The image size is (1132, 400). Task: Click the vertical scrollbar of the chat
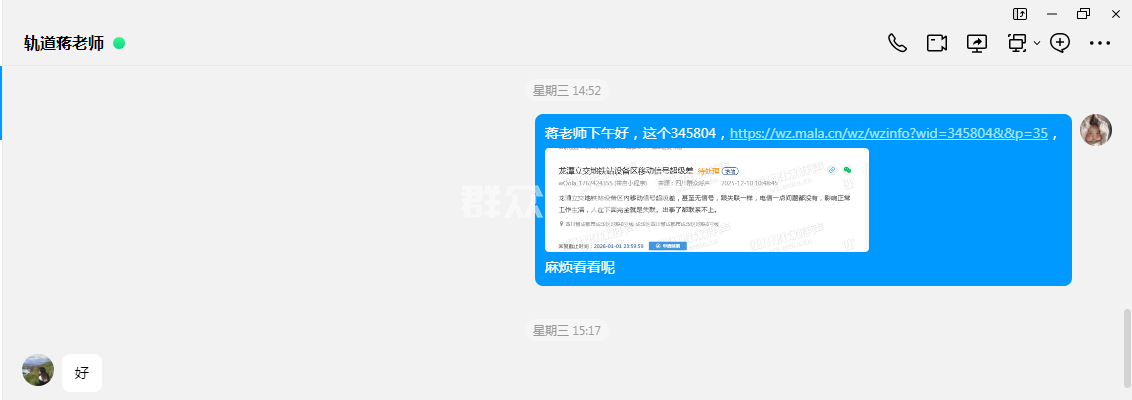(x=1127, y=345)
